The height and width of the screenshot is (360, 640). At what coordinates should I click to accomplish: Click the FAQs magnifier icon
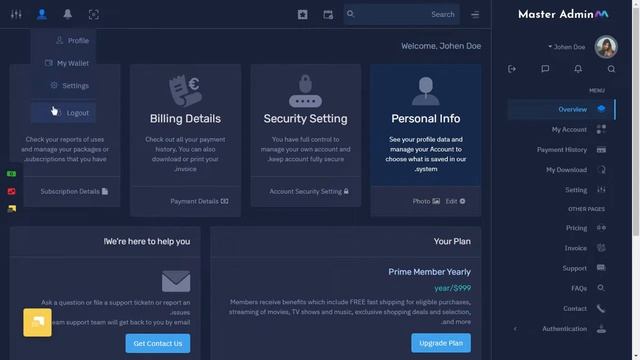(x=601, y=288)
